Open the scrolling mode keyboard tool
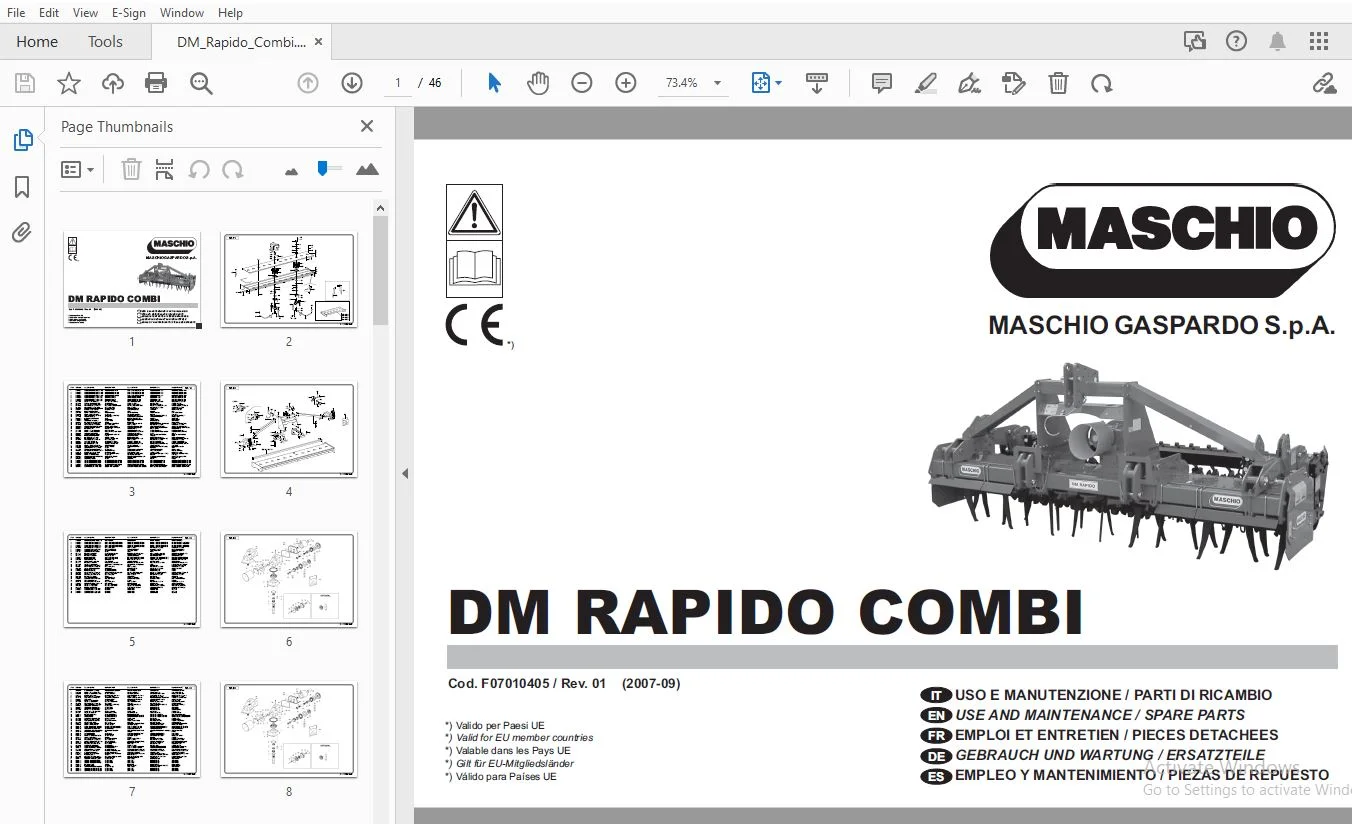1352x824 pixels. [x=817, y=83]
